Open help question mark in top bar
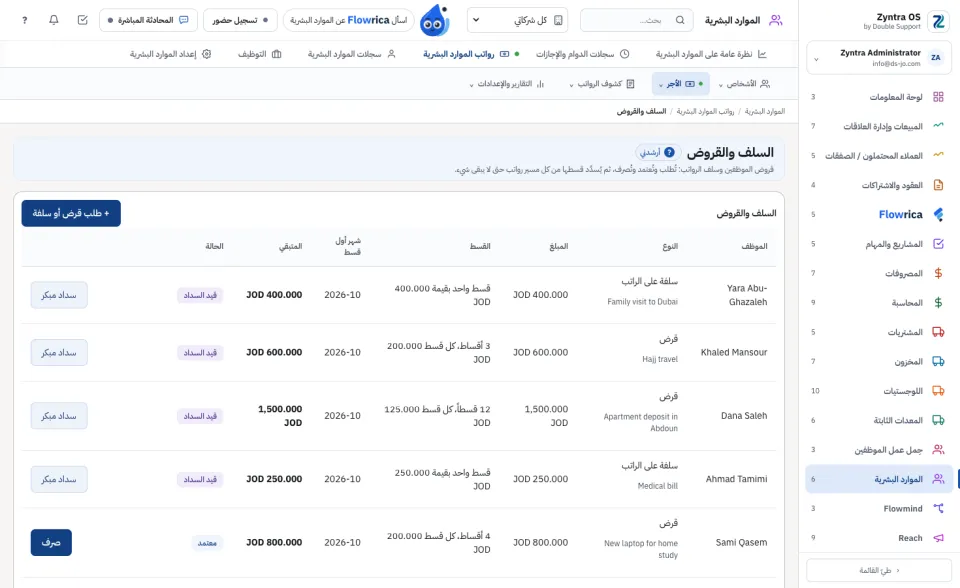 (24, 20)
